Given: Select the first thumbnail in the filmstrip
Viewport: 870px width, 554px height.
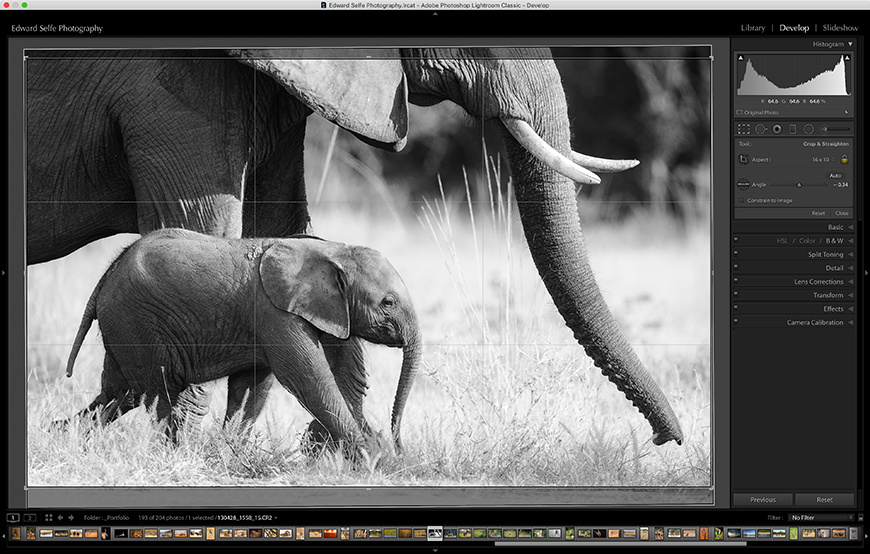Looking at the screenshot, I should 16,533.
